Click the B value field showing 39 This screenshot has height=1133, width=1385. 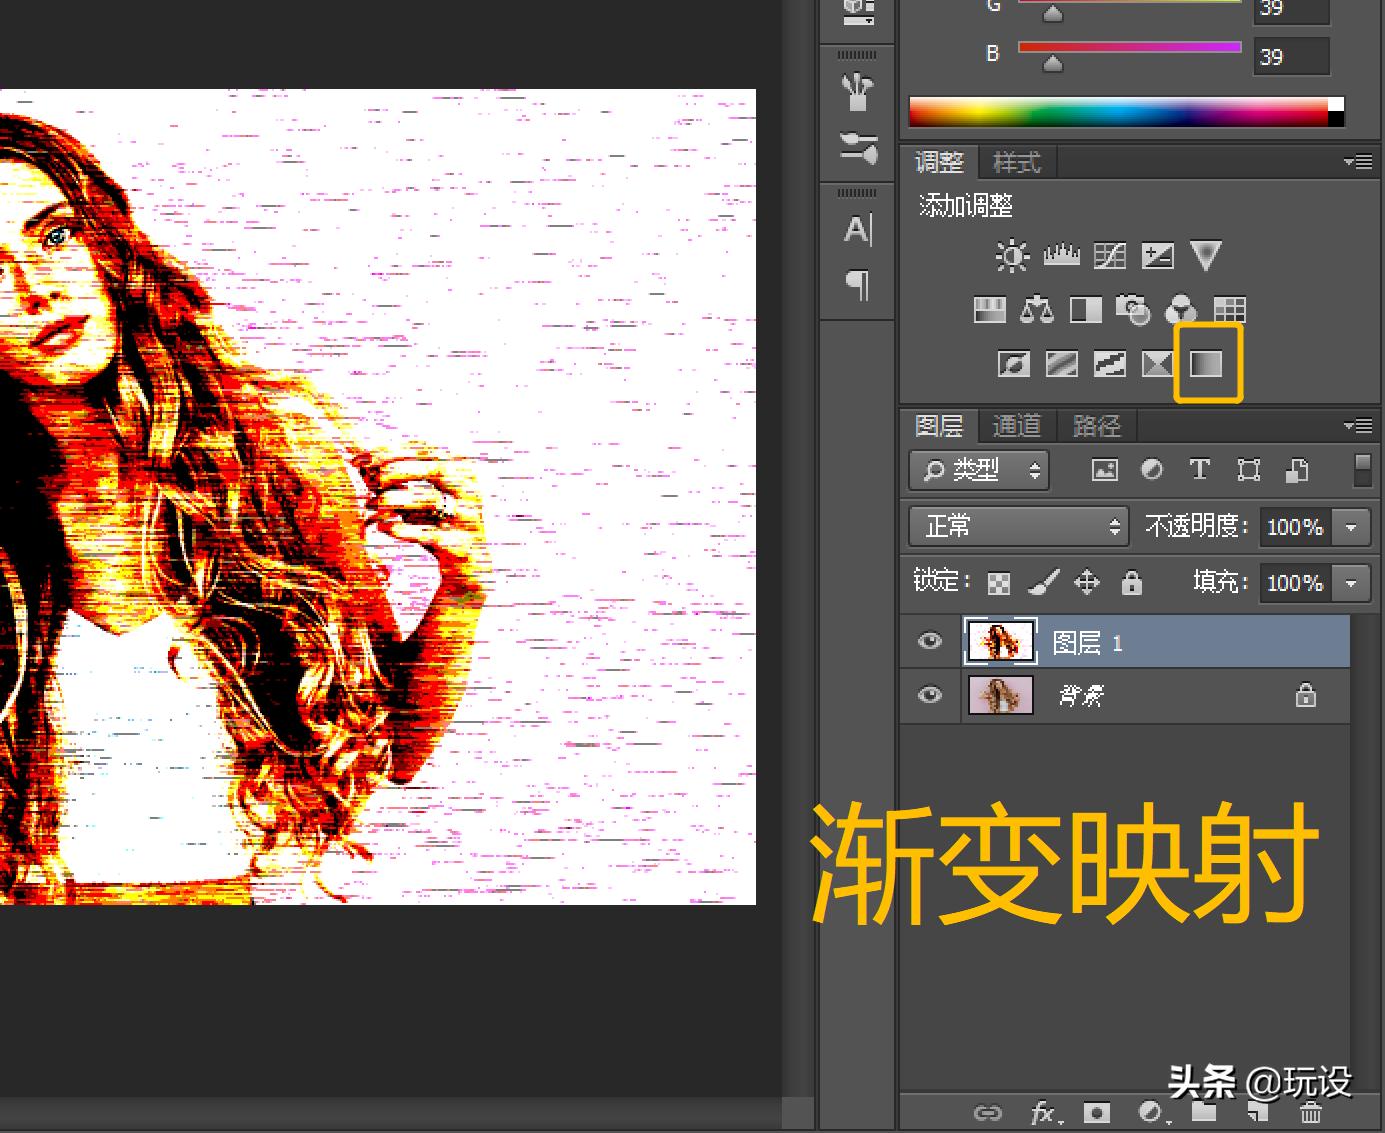click(x=1292, y=56)
